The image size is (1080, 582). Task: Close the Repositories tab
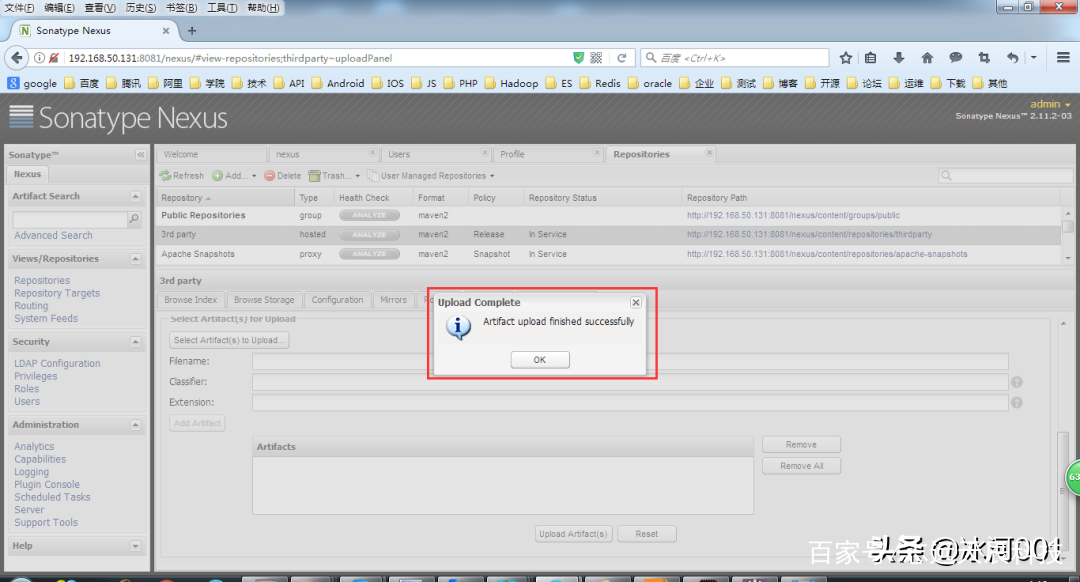coord(709,152)
